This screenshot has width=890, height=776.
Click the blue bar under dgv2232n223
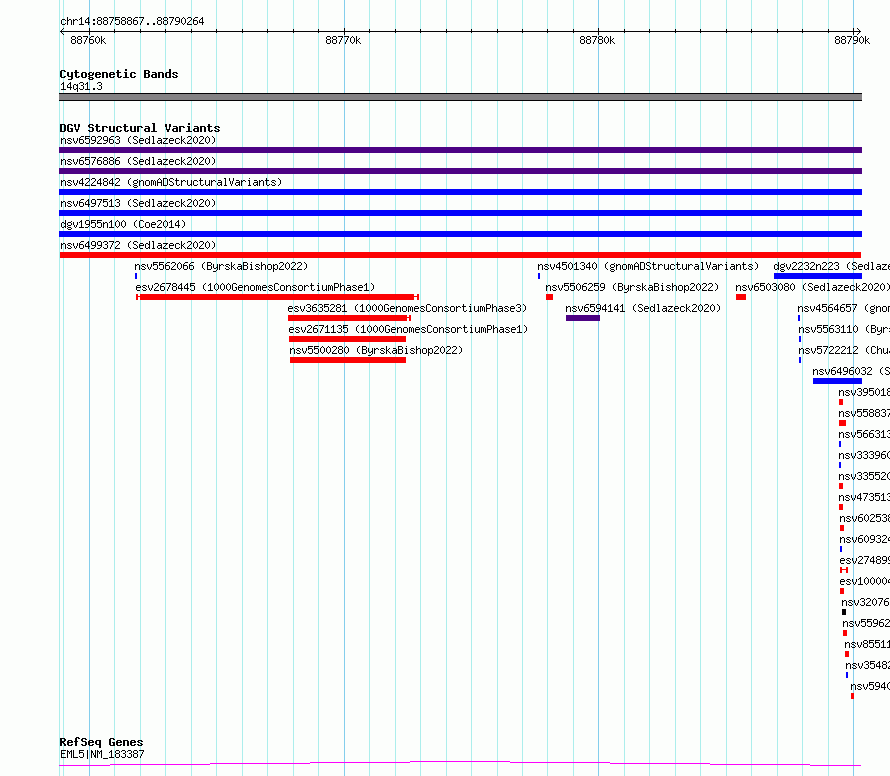[x=818, y=276]
